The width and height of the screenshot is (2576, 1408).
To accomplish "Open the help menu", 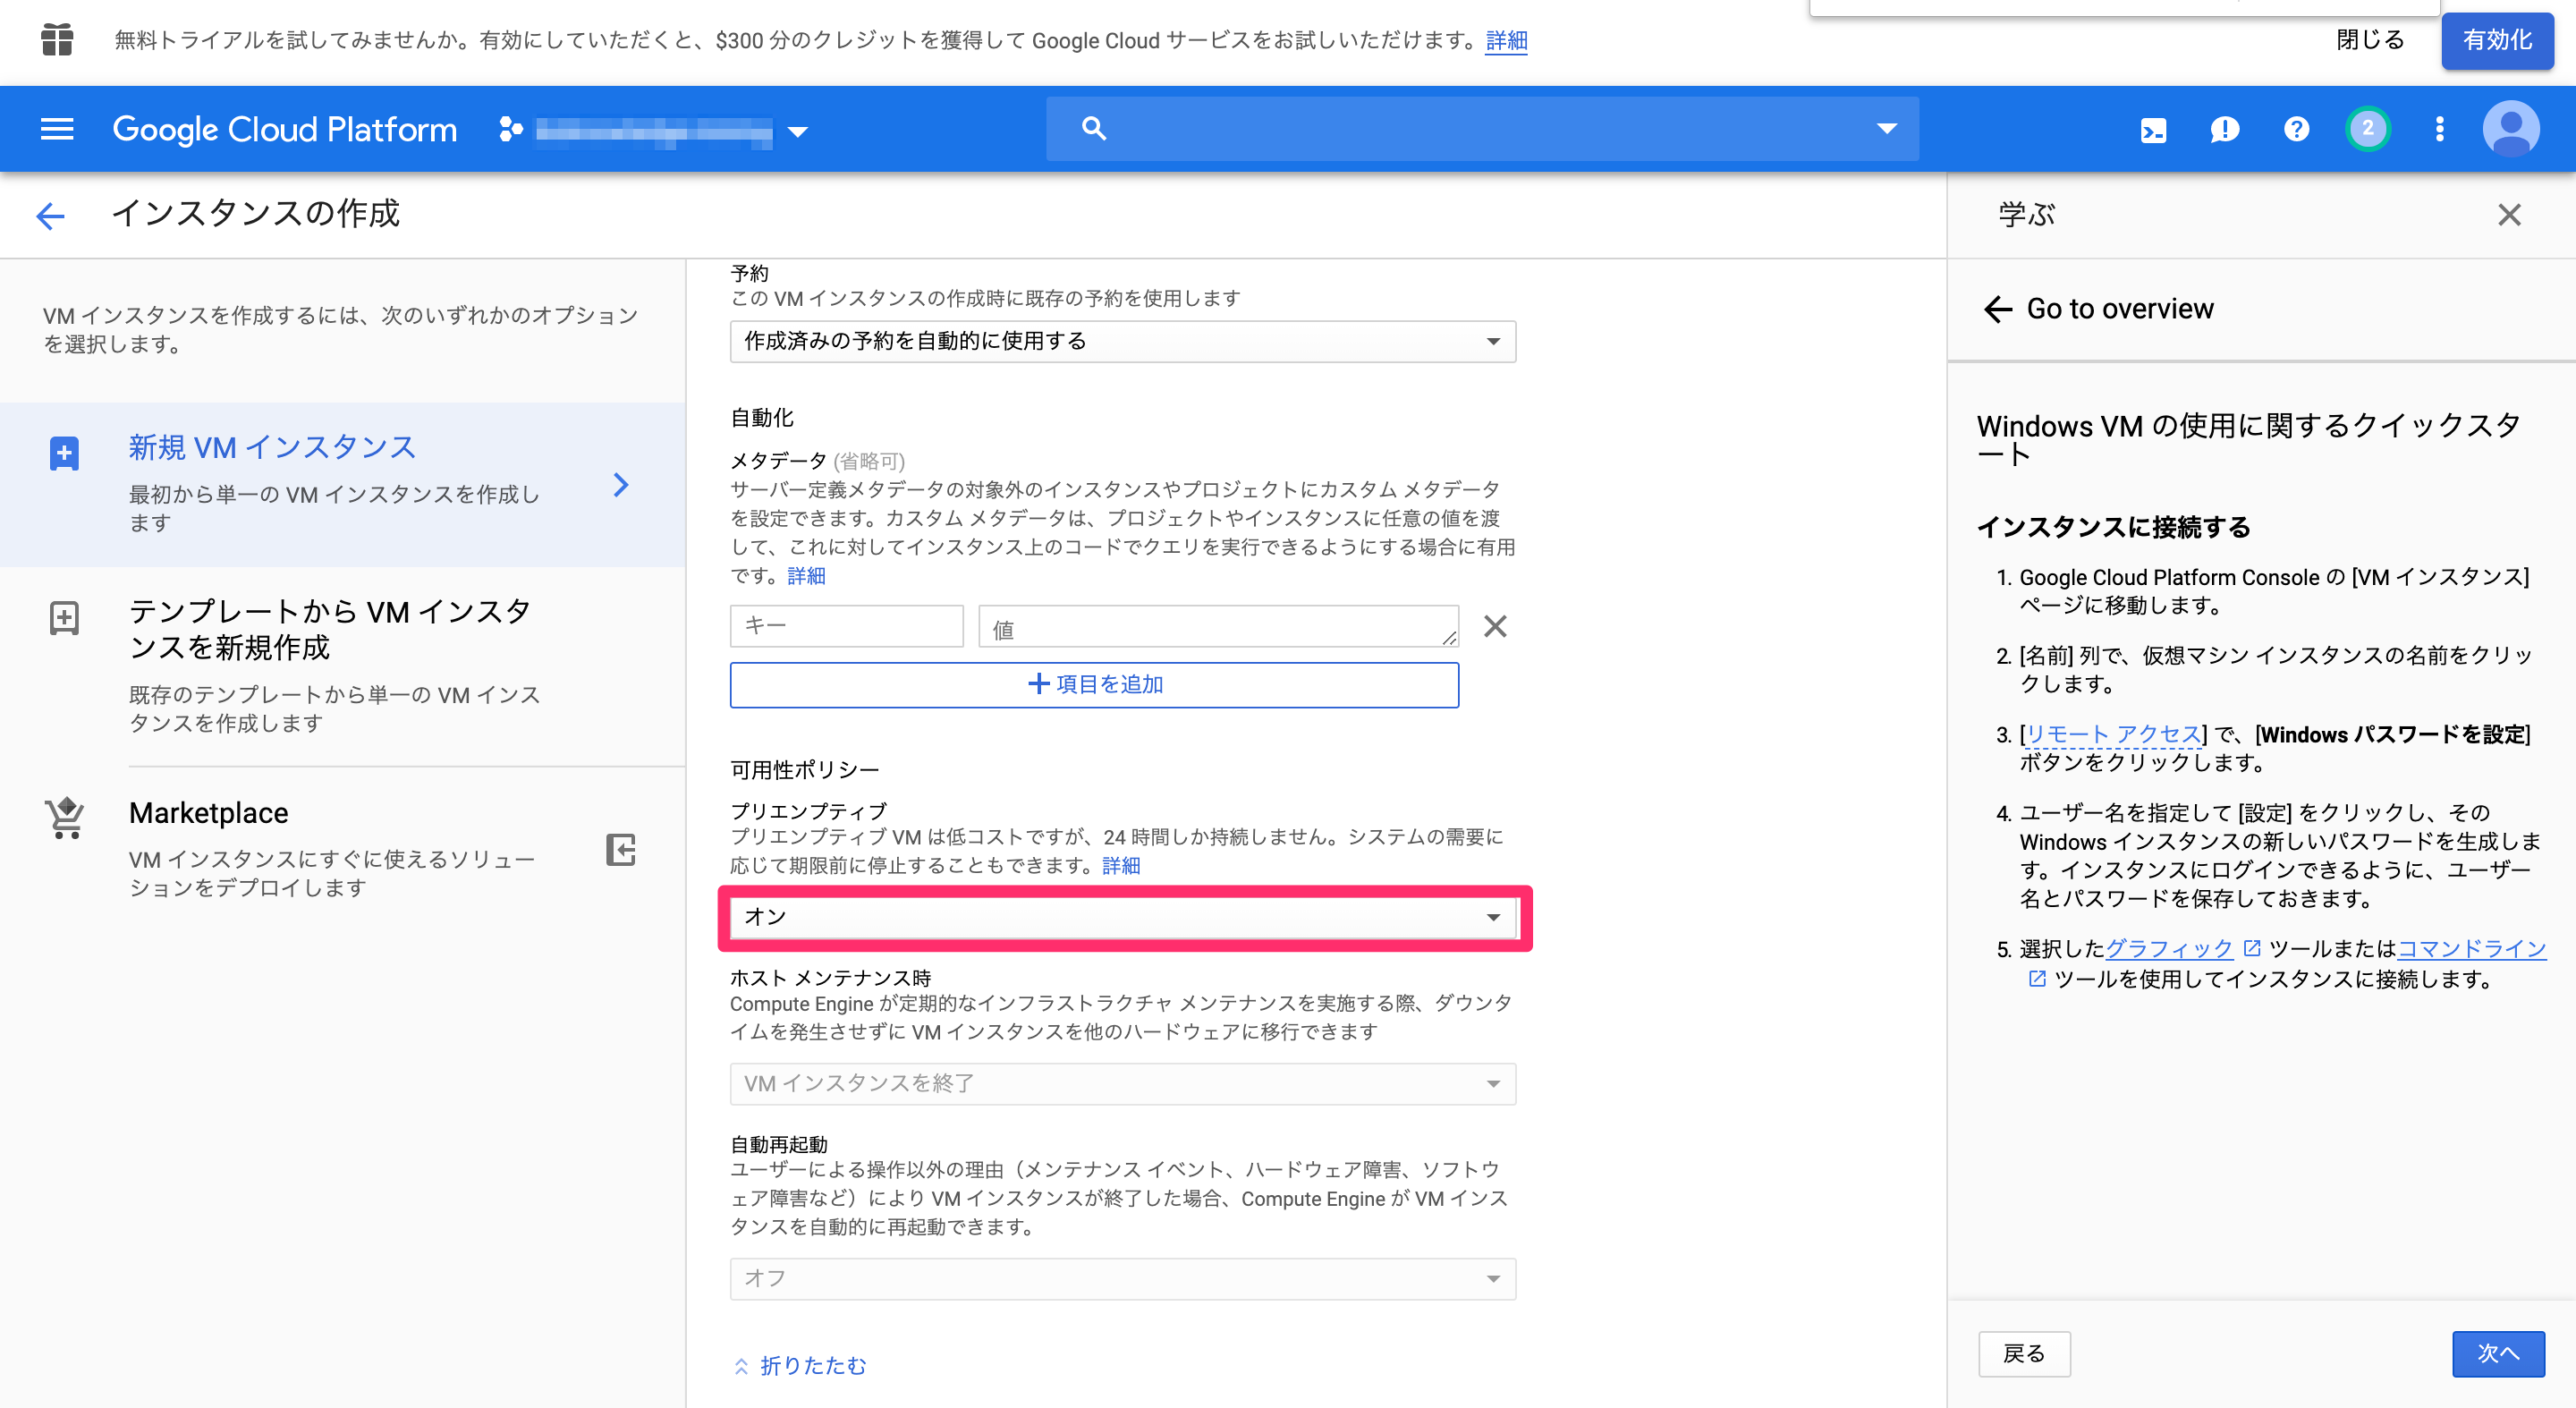I will [2295, 128].
